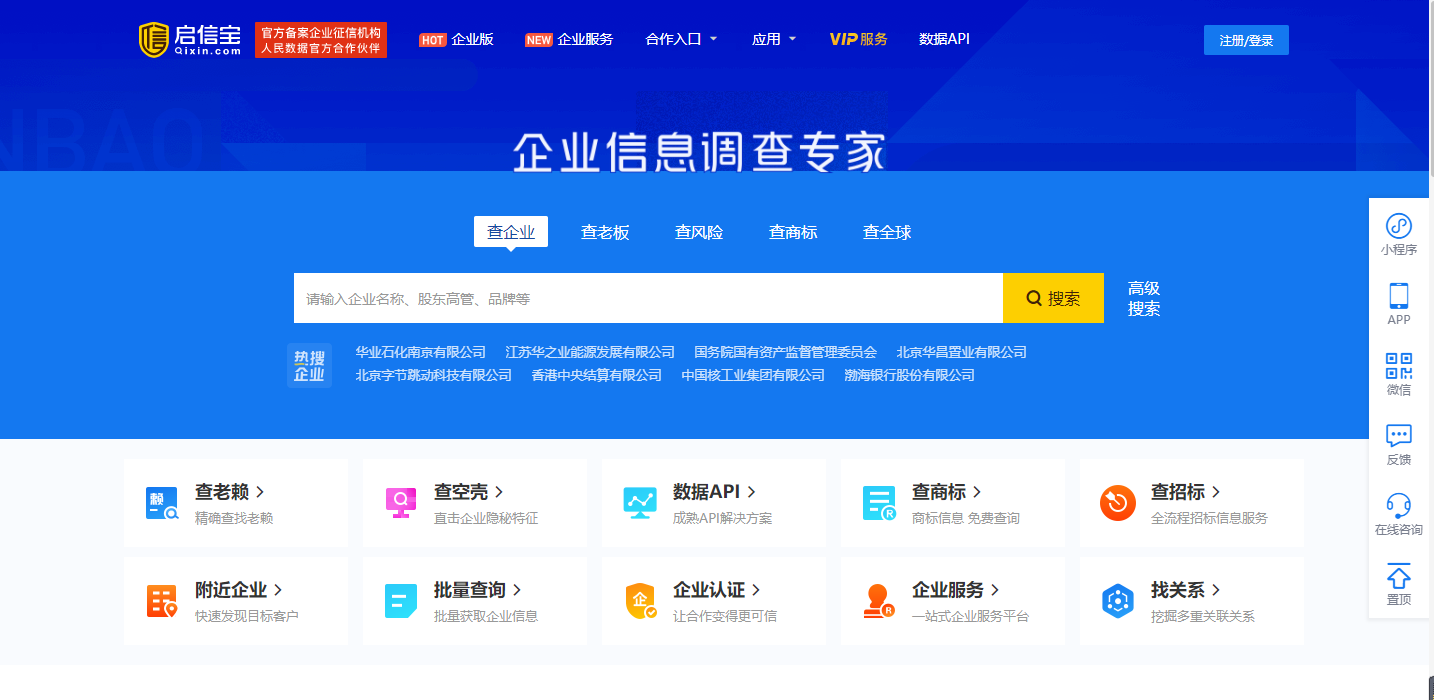Open 数据API from the top navigation
Screen dimensions: 1434x700
pos(942,39)
